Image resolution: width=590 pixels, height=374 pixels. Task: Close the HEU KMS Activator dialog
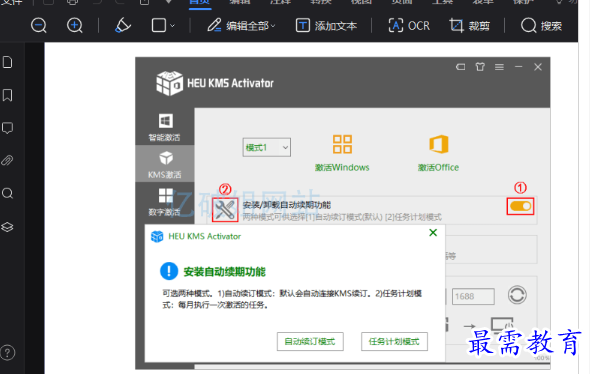pos(433,233)
